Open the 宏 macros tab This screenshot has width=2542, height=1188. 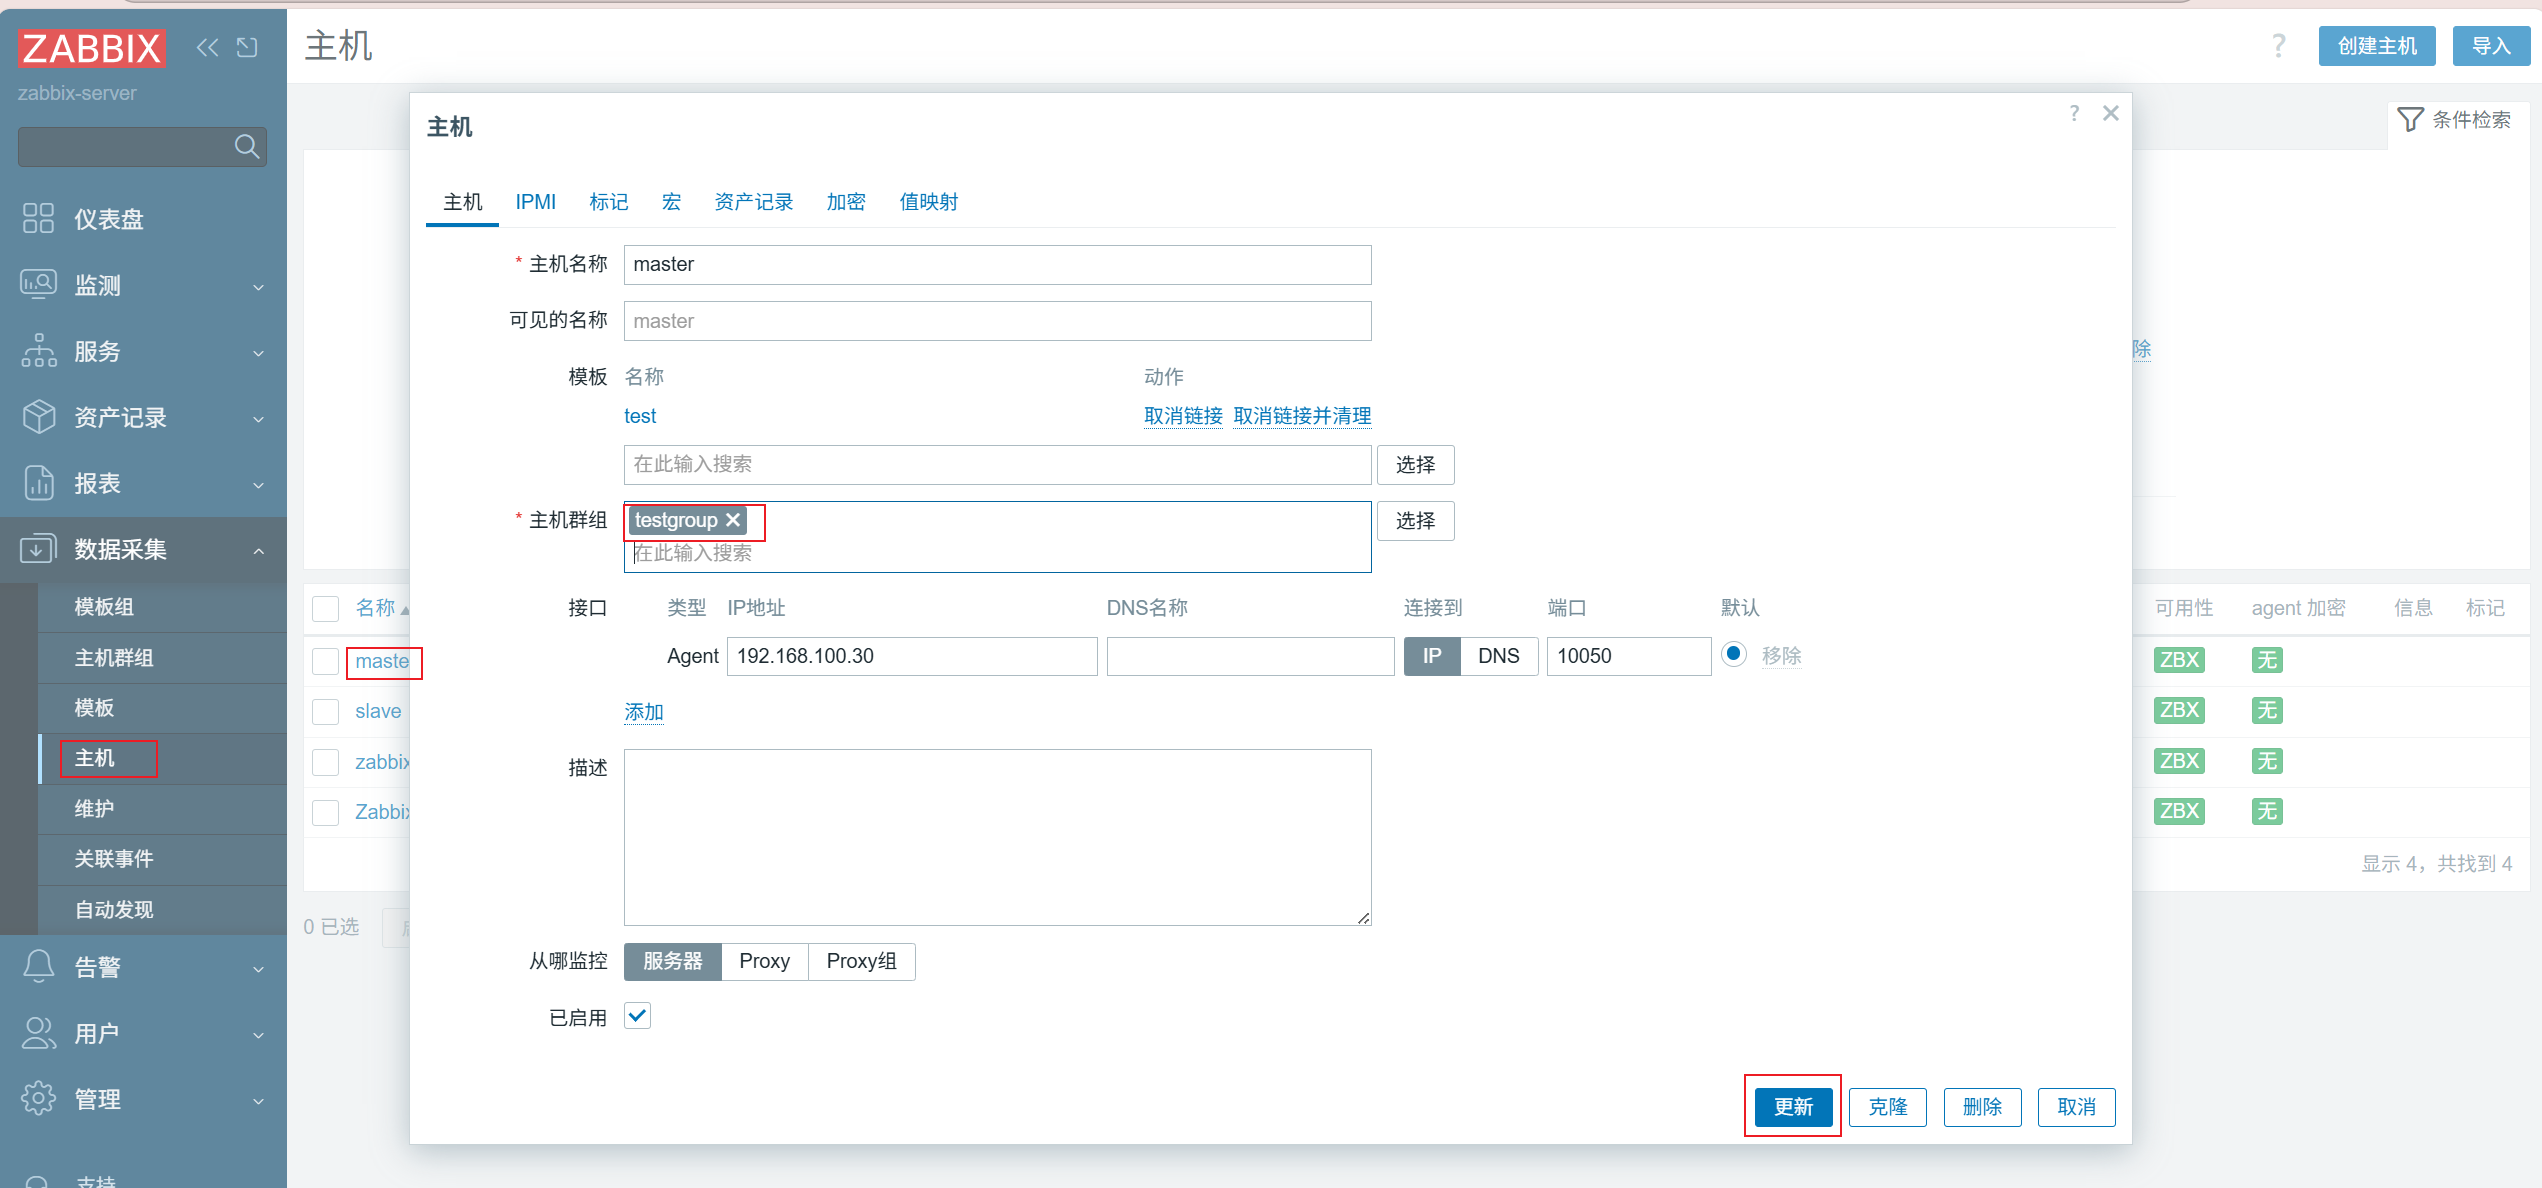click(671, 202)
